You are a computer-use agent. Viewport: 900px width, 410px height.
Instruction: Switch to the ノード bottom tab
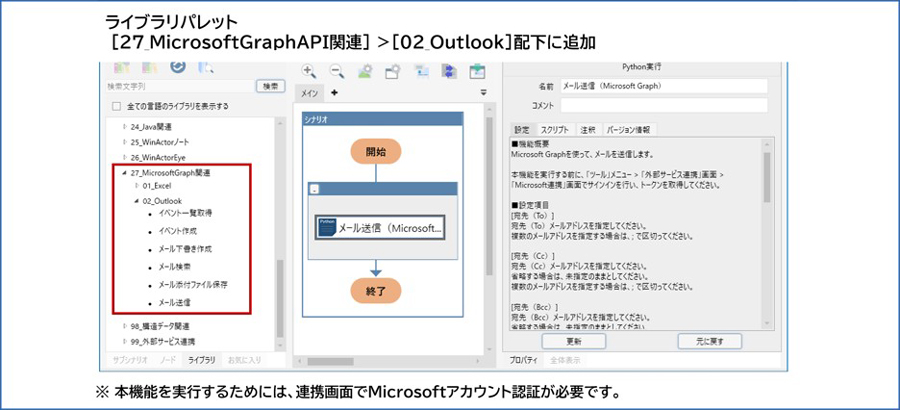[168, 360]
